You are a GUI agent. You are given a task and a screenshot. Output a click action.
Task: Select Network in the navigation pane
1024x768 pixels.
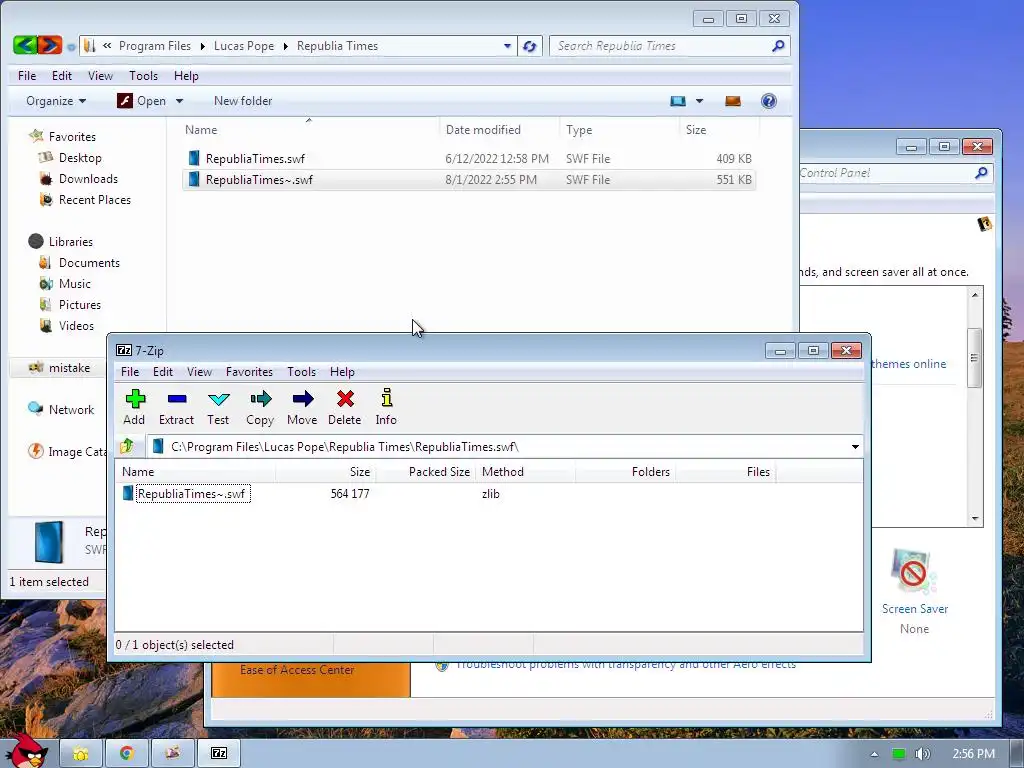(x=71, y=409)
